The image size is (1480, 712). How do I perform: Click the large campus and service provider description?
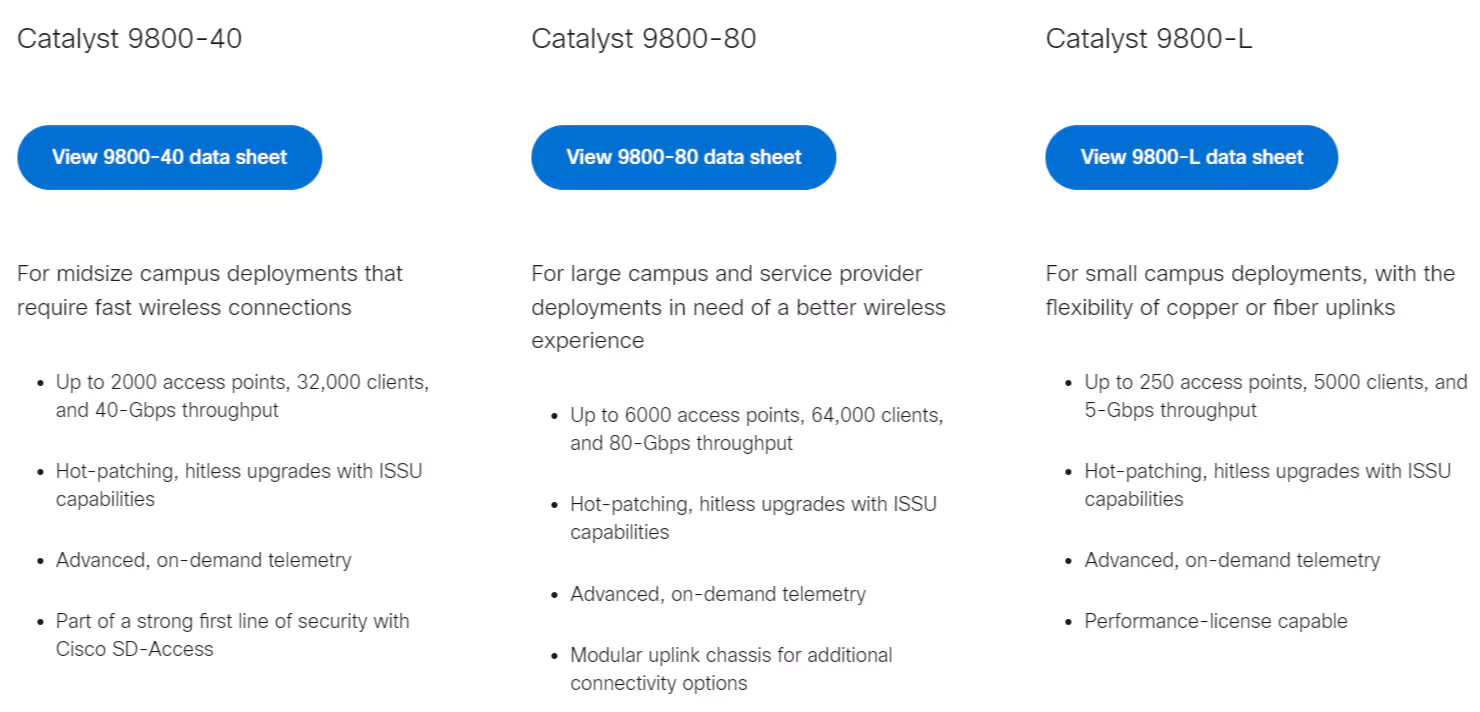pyautogui.click(x=737, y=307)
